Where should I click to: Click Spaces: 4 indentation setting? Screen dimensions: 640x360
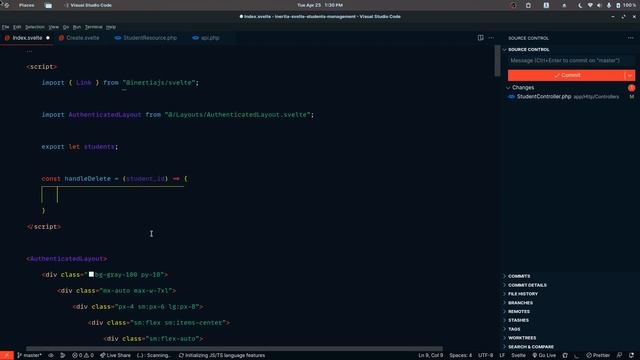pos(460,356)
